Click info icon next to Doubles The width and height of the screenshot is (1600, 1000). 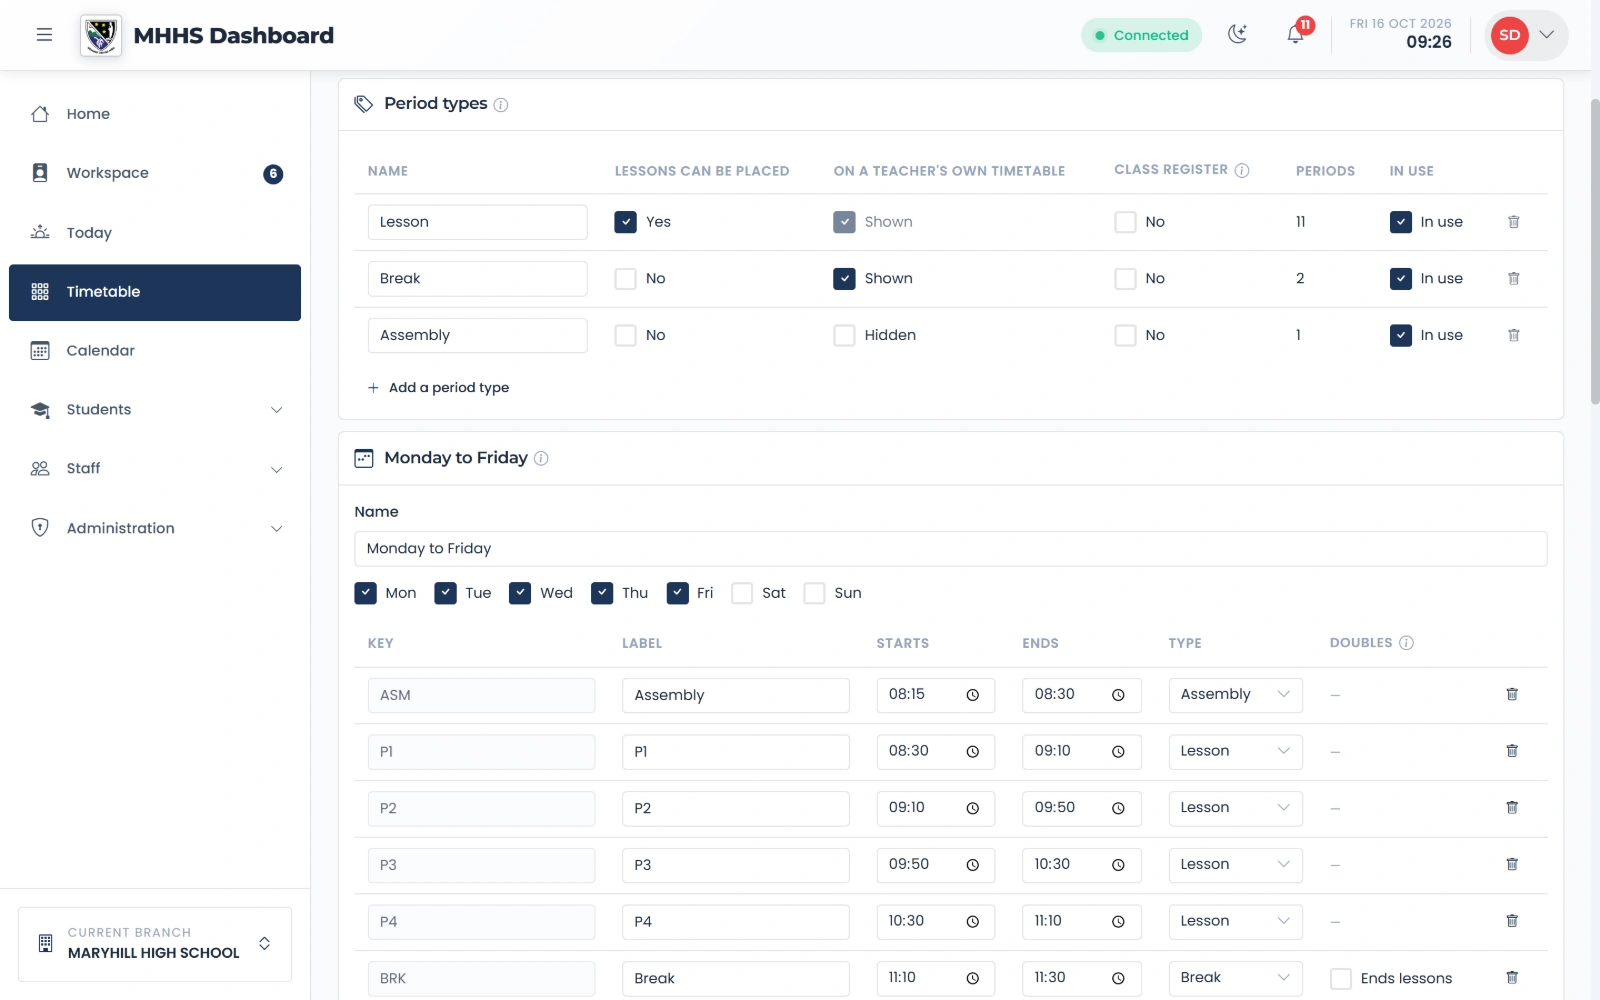pyautogui.click(x=1406, y=643)
